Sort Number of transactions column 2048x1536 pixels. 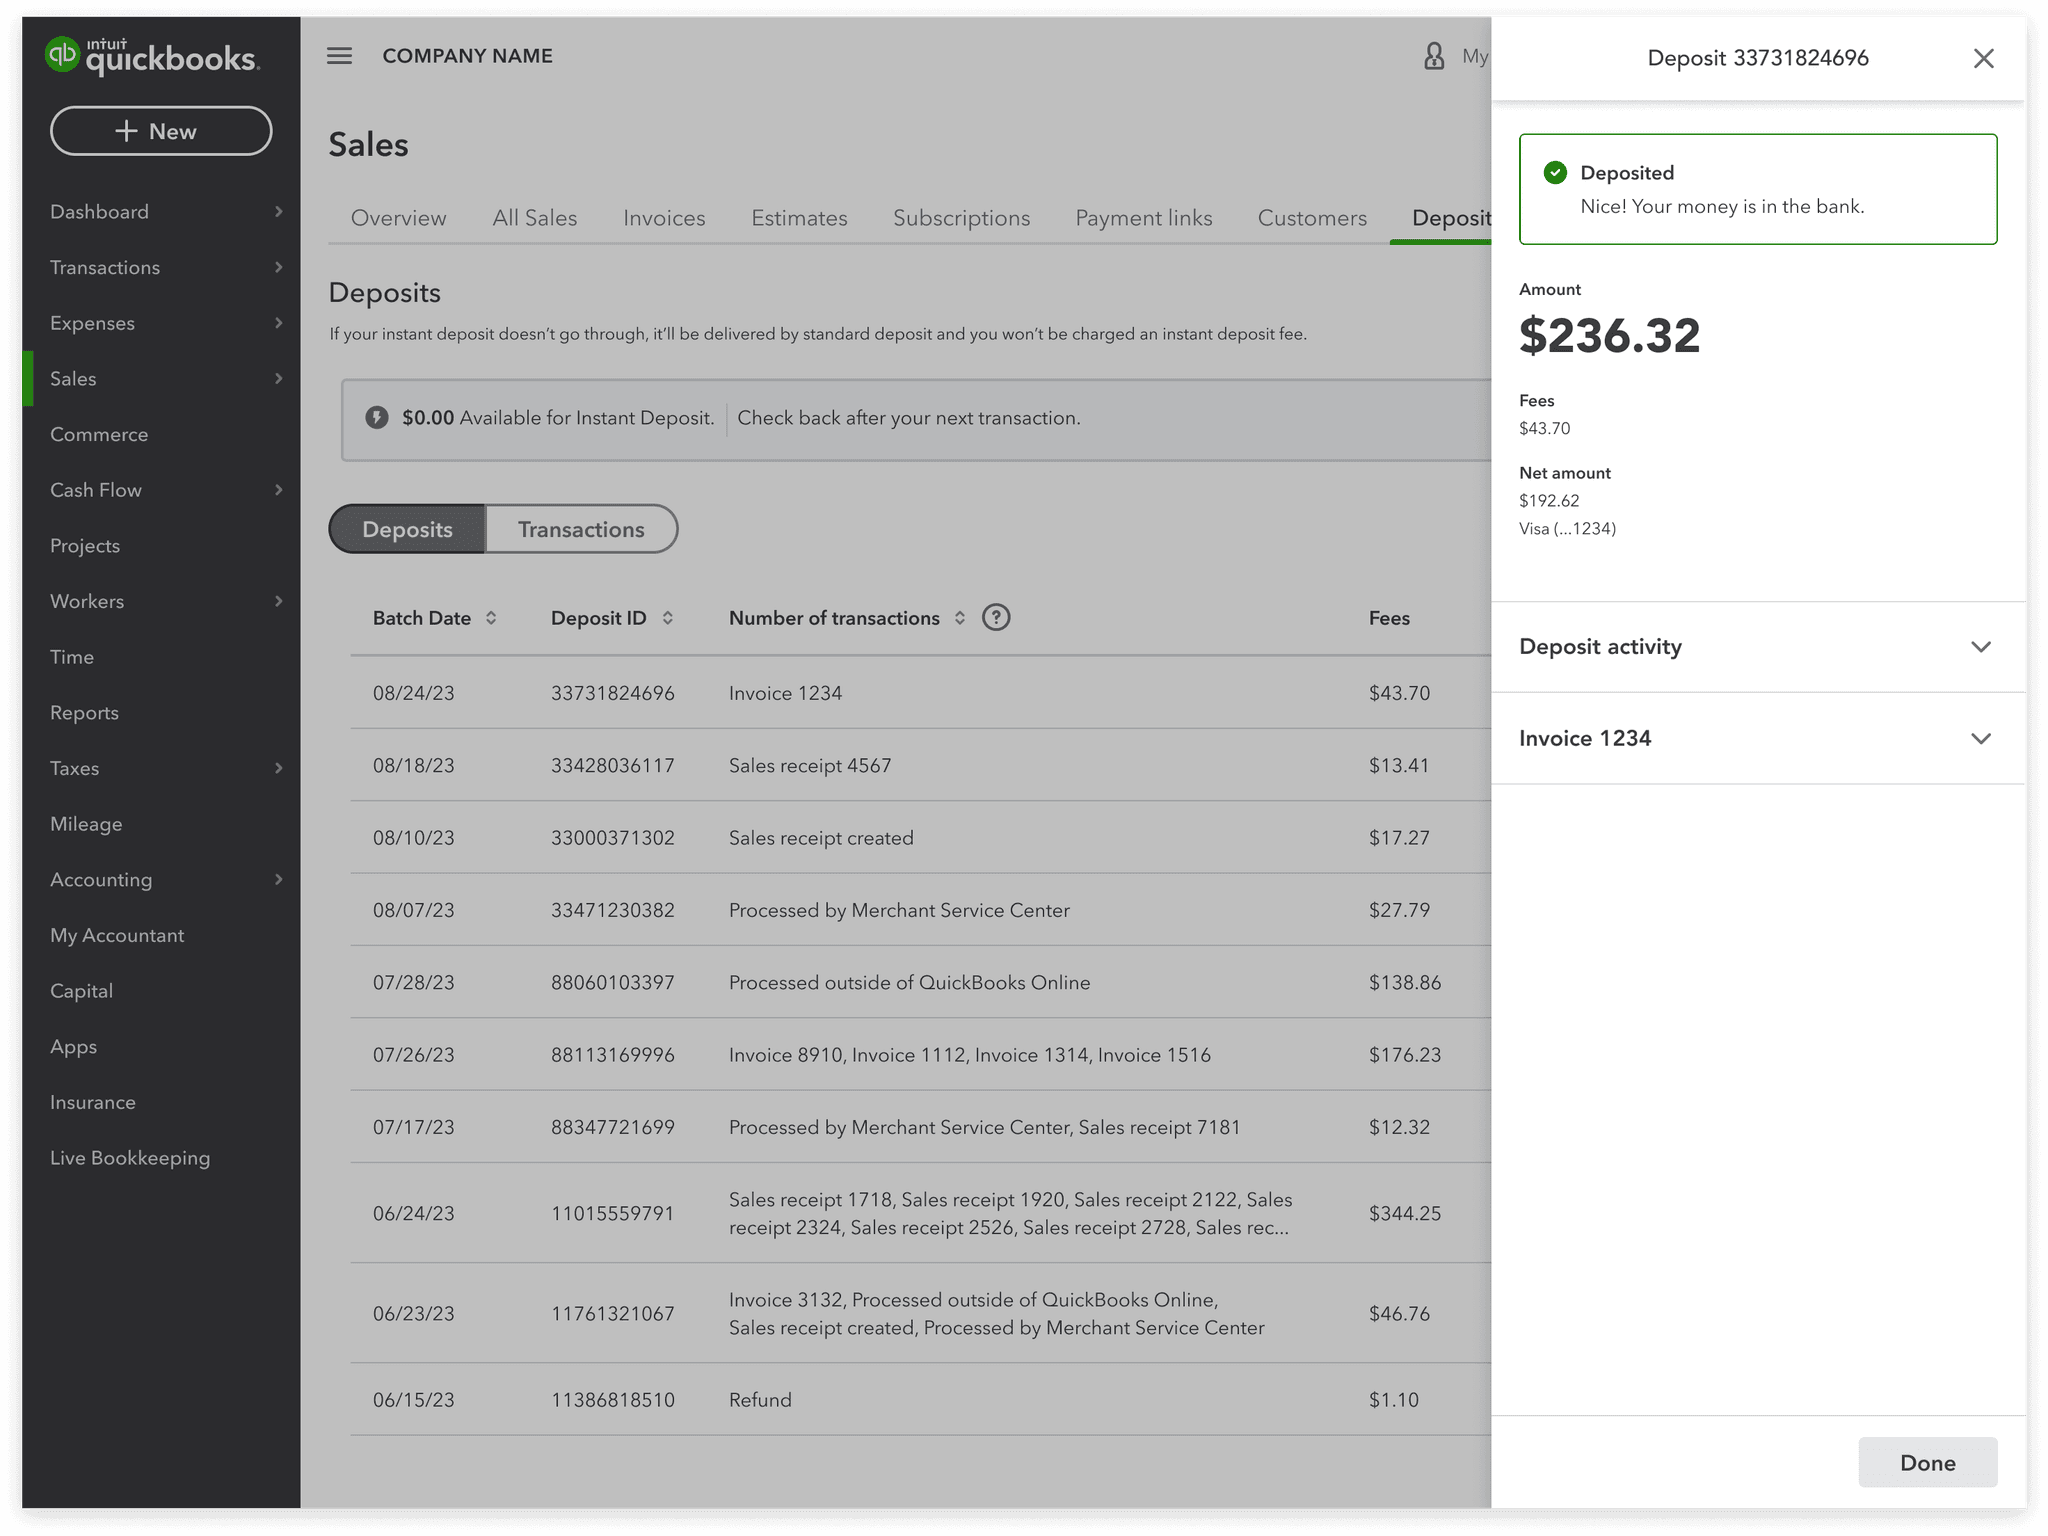[960, 618]
